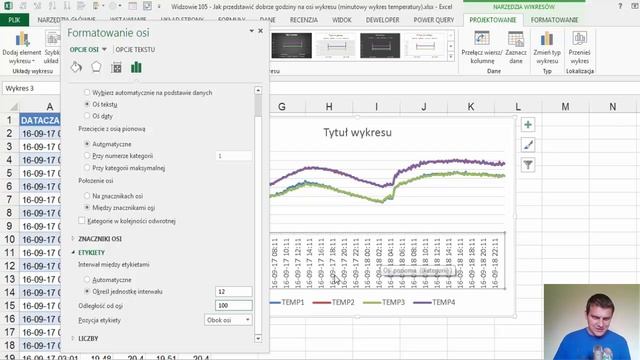Close the Formatowanie osi pane

point(260,31)
